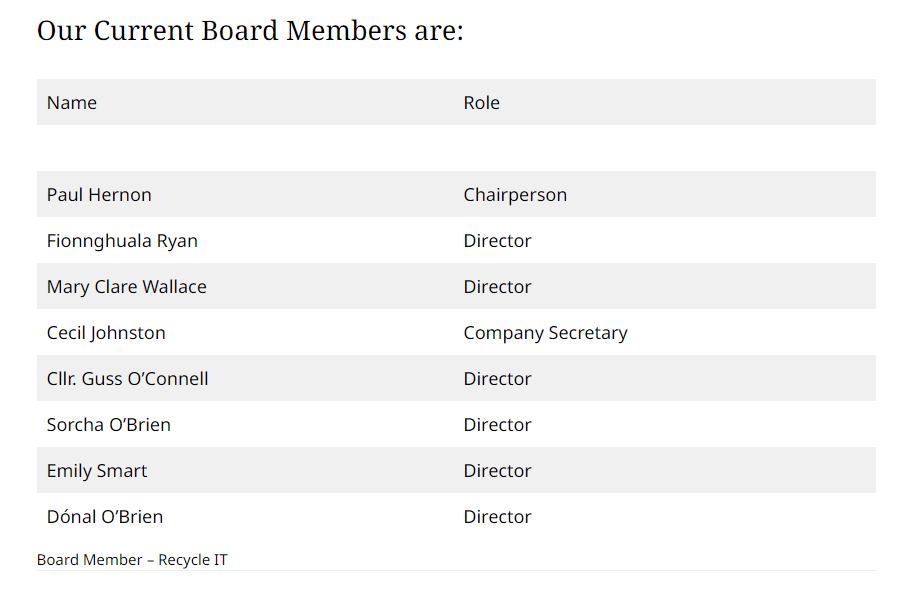Select the Paul Hernon name cell

point(99,195)
